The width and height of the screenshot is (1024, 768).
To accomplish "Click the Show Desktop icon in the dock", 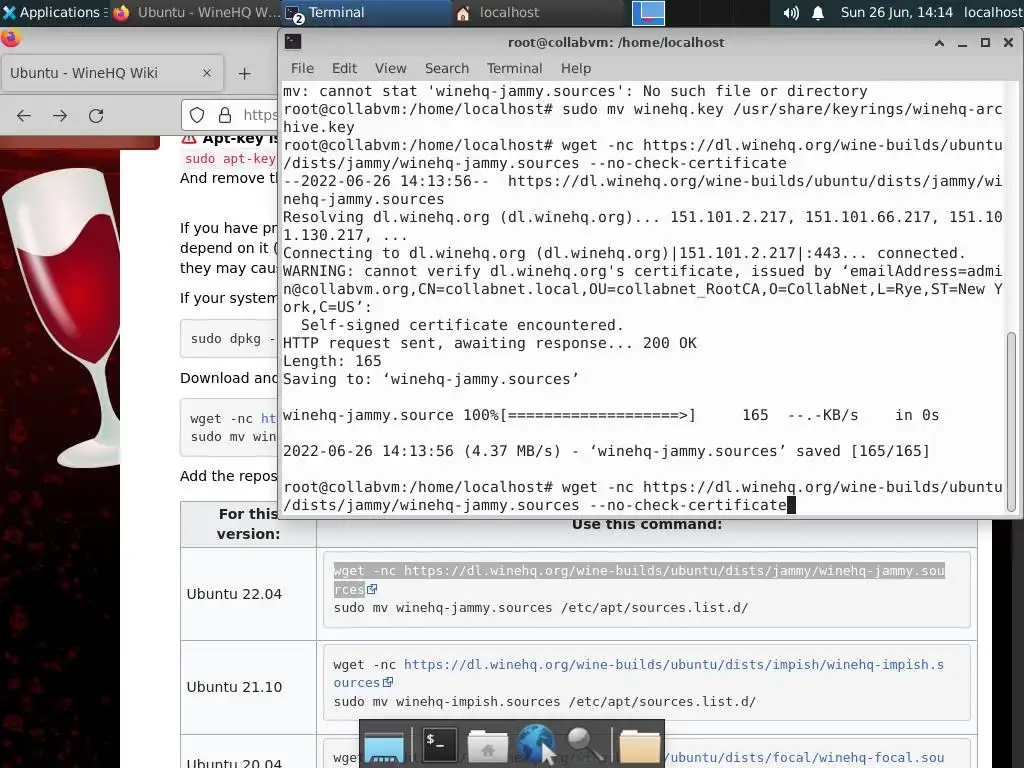I will 384,745.
